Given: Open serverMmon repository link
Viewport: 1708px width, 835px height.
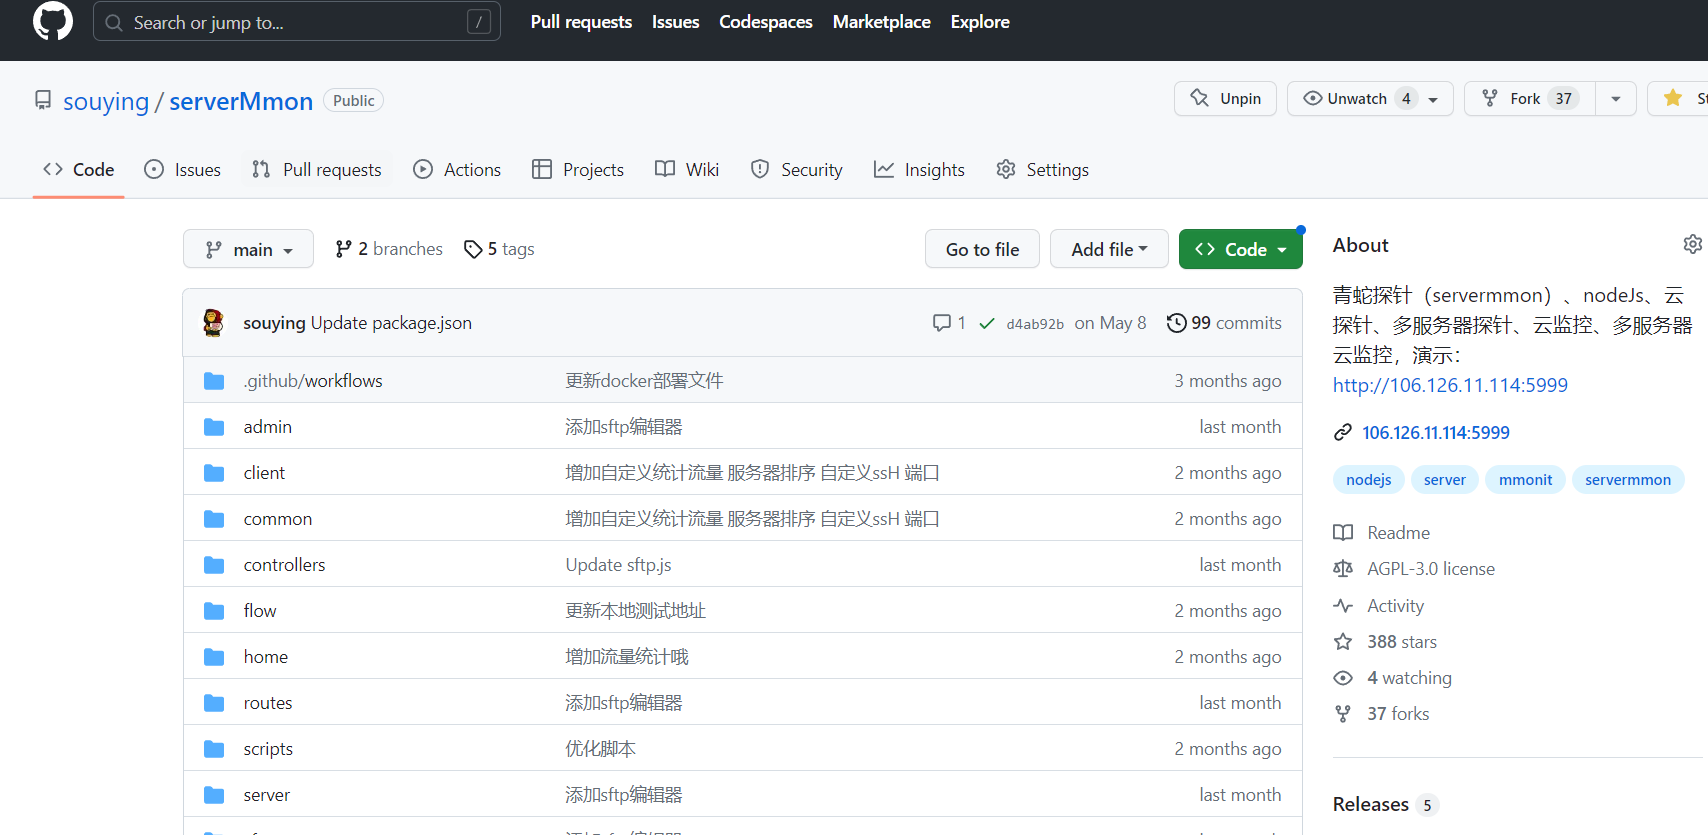Looking at the screenshot, I should pos(241,101).
